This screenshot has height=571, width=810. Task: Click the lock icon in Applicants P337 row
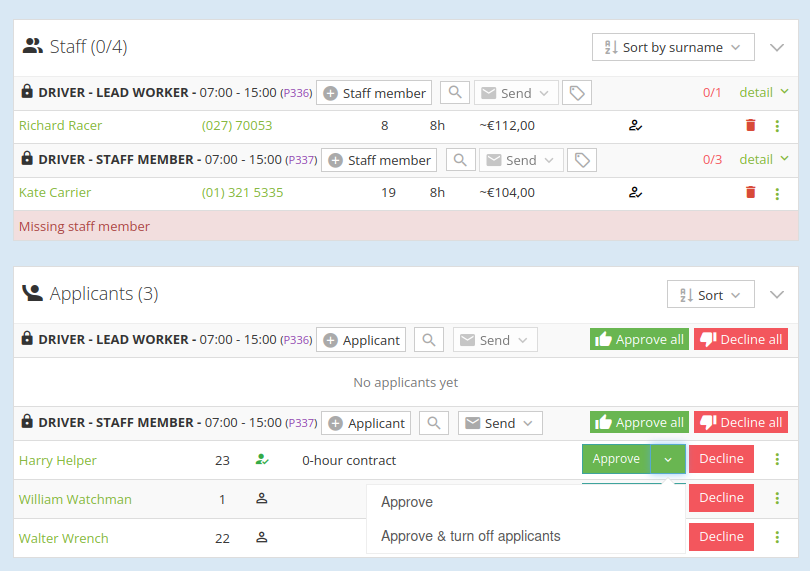point(27,421)
